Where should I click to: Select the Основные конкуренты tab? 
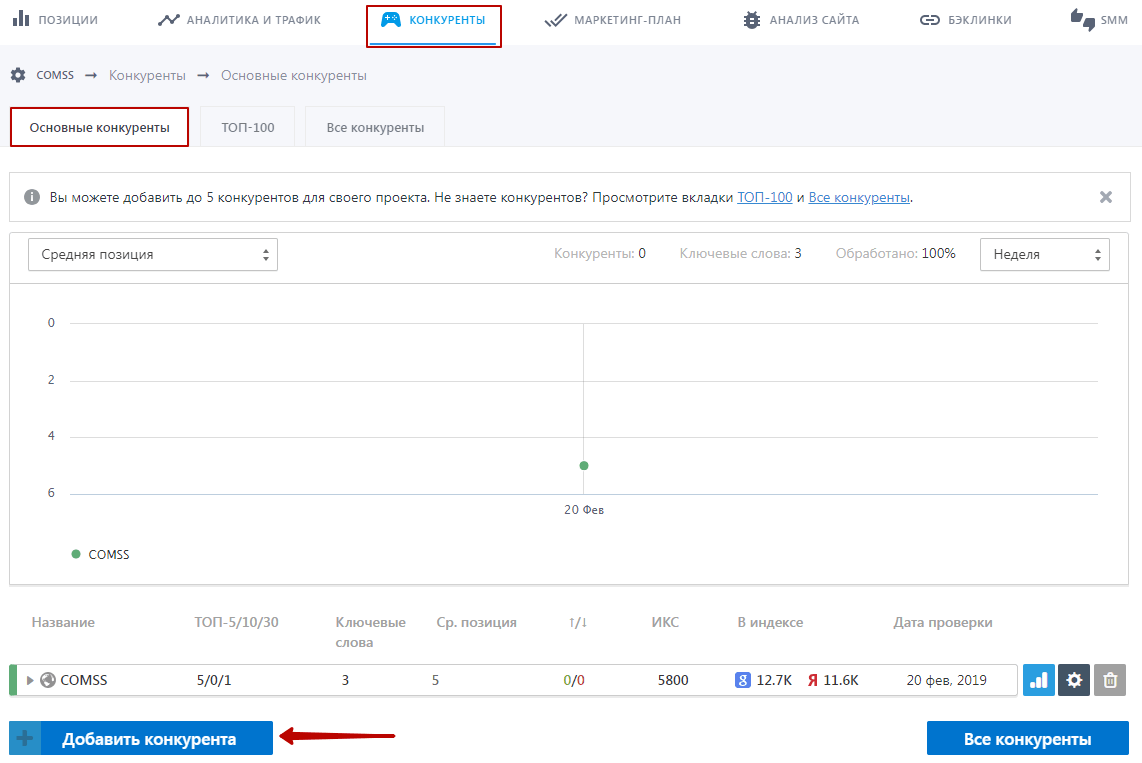[99, 127]
